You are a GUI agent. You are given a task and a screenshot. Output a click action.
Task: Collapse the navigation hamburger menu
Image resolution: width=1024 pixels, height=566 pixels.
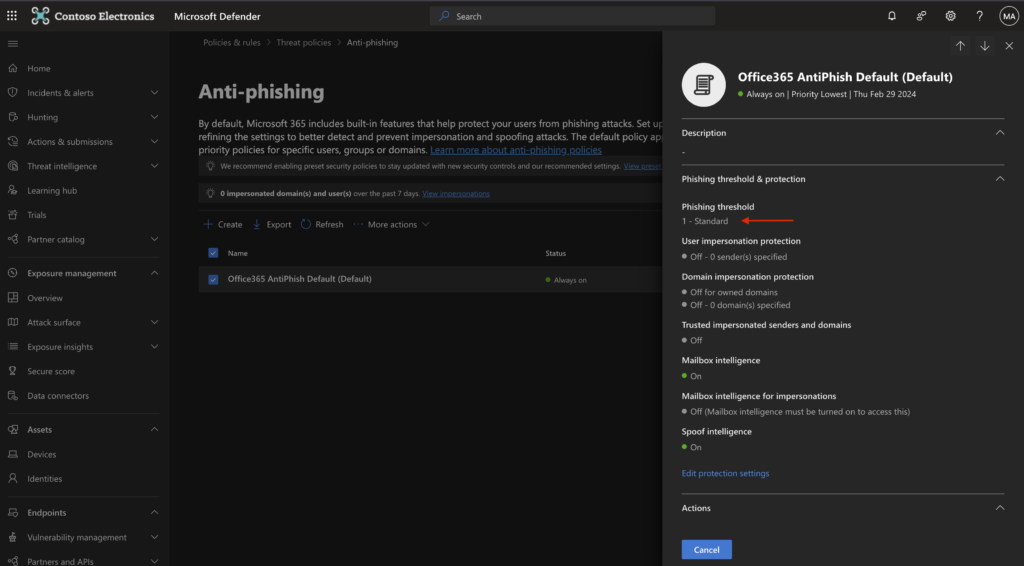[x=12, y=44]
